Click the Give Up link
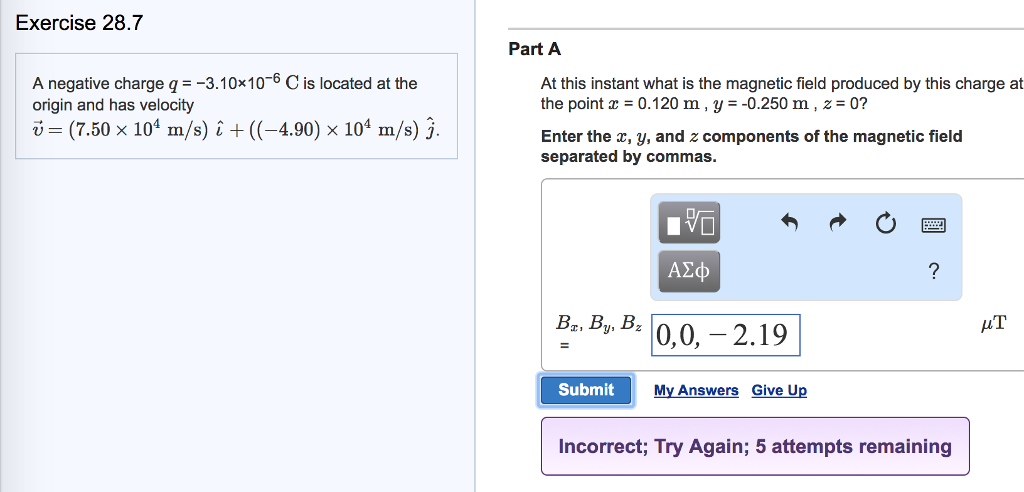The height and width of the screenshot is (492, 1024). pos(779,390)
